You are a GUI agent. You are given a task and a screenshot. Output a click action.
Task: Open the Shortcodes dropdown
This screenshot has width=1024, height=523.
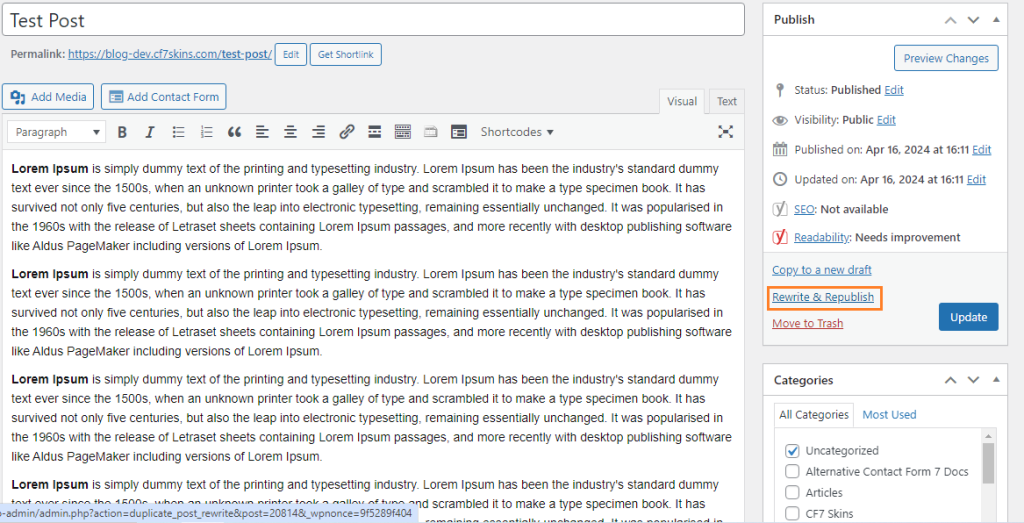[516, 132]
